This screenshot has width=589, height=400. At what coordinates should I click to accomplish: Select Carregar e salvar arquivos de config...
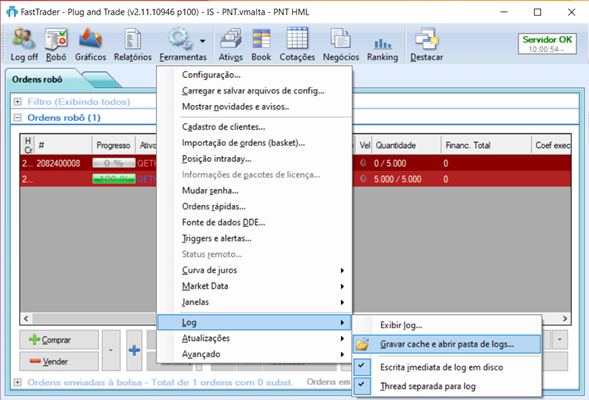(254, 91)
